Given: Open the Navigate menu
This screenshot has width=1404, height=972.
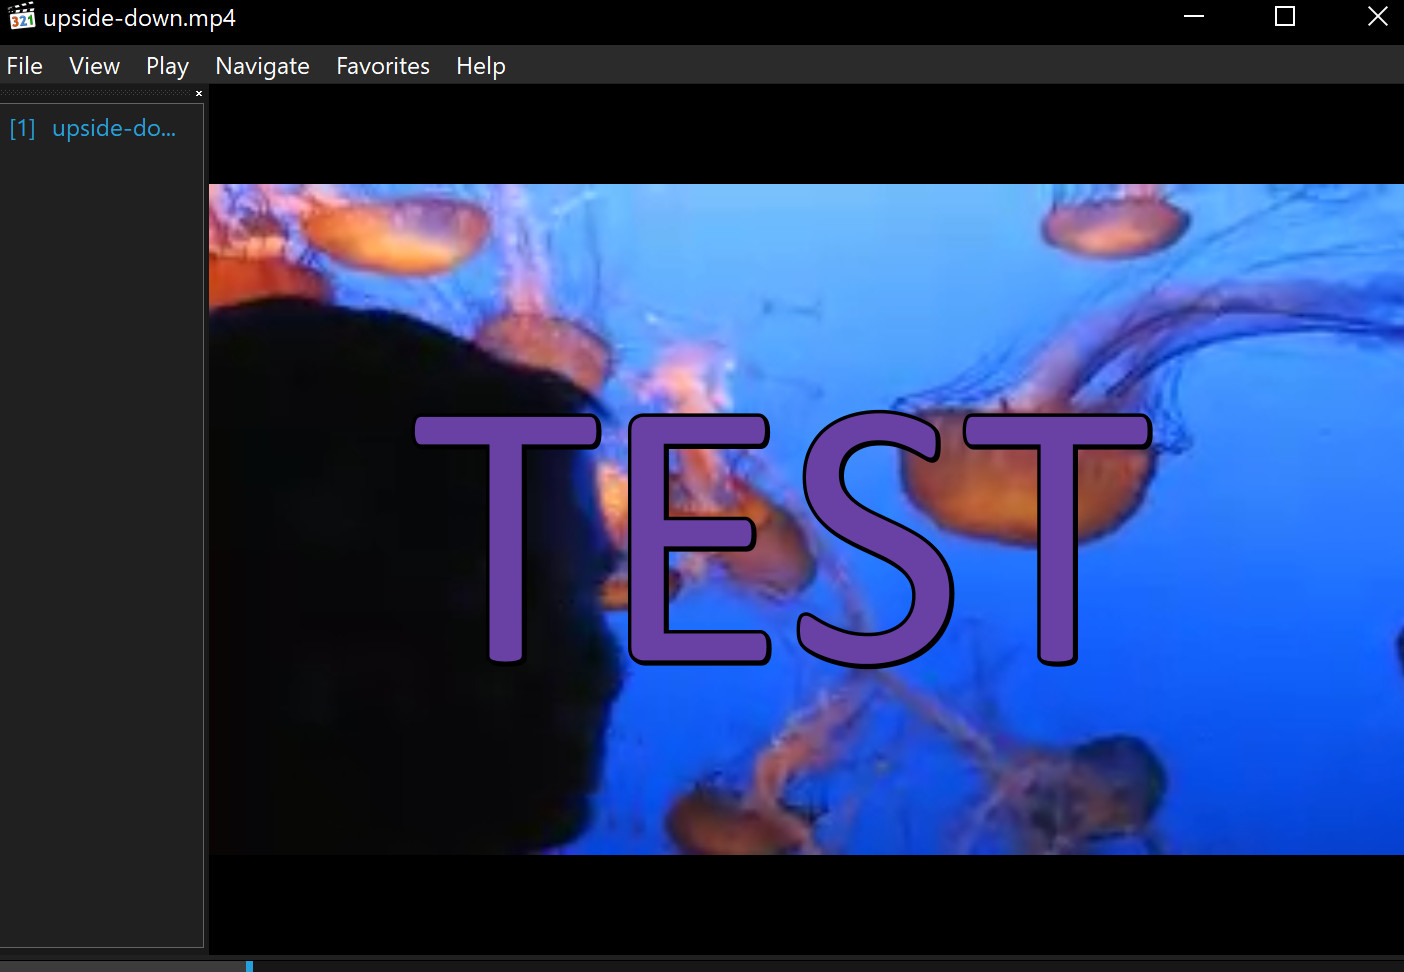Looking at the screenshot, I should (262, 65).
